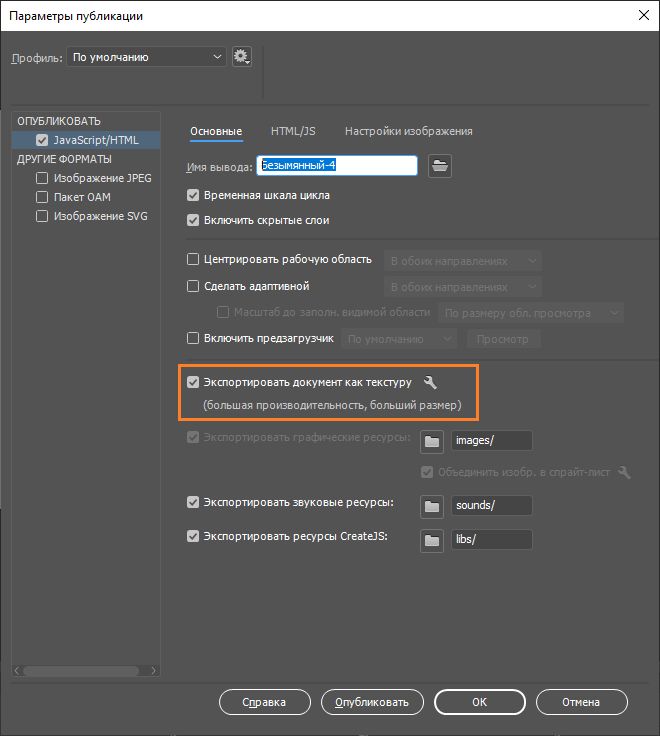The image size is (660, 736).
Task: Click scrollbar left arrow in formats list
Action: tap(17, 671)
